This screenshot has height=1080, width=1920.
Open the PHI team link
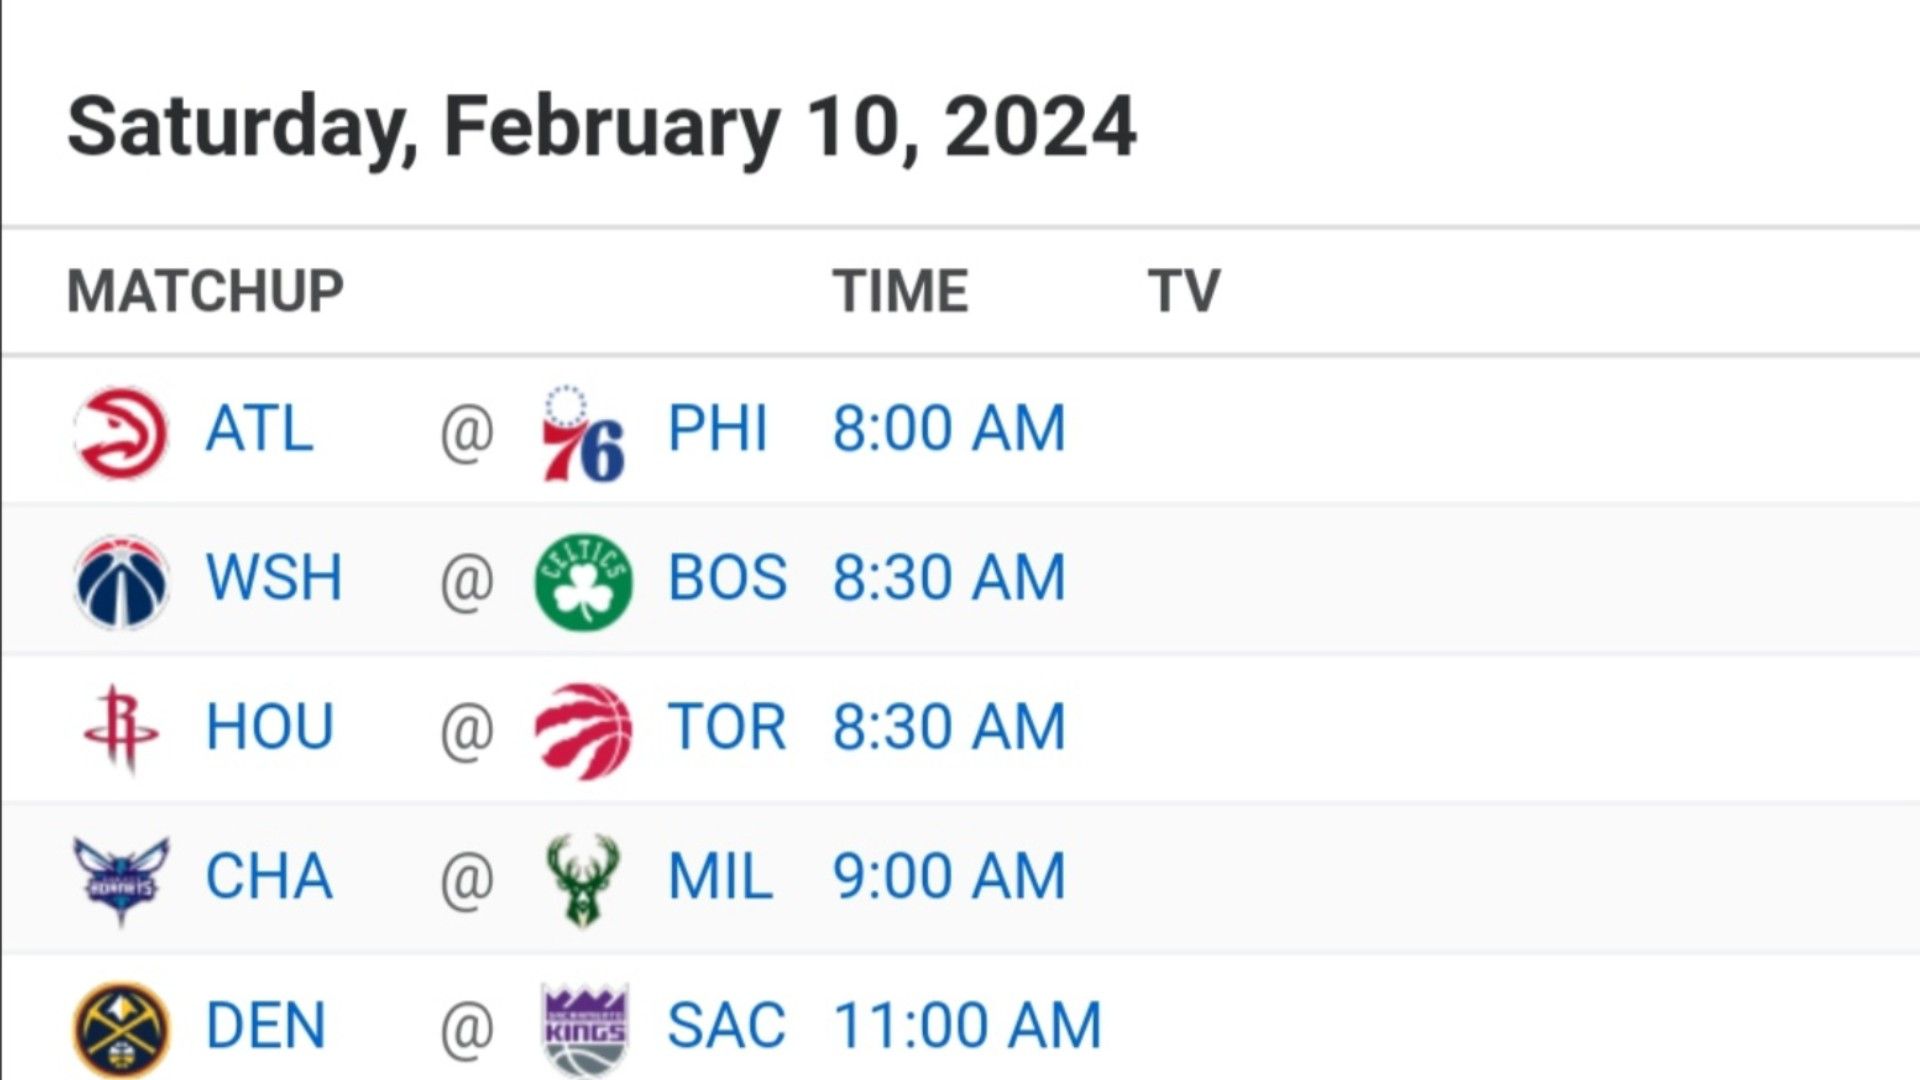pyautogui.click(x=717, y=429)
